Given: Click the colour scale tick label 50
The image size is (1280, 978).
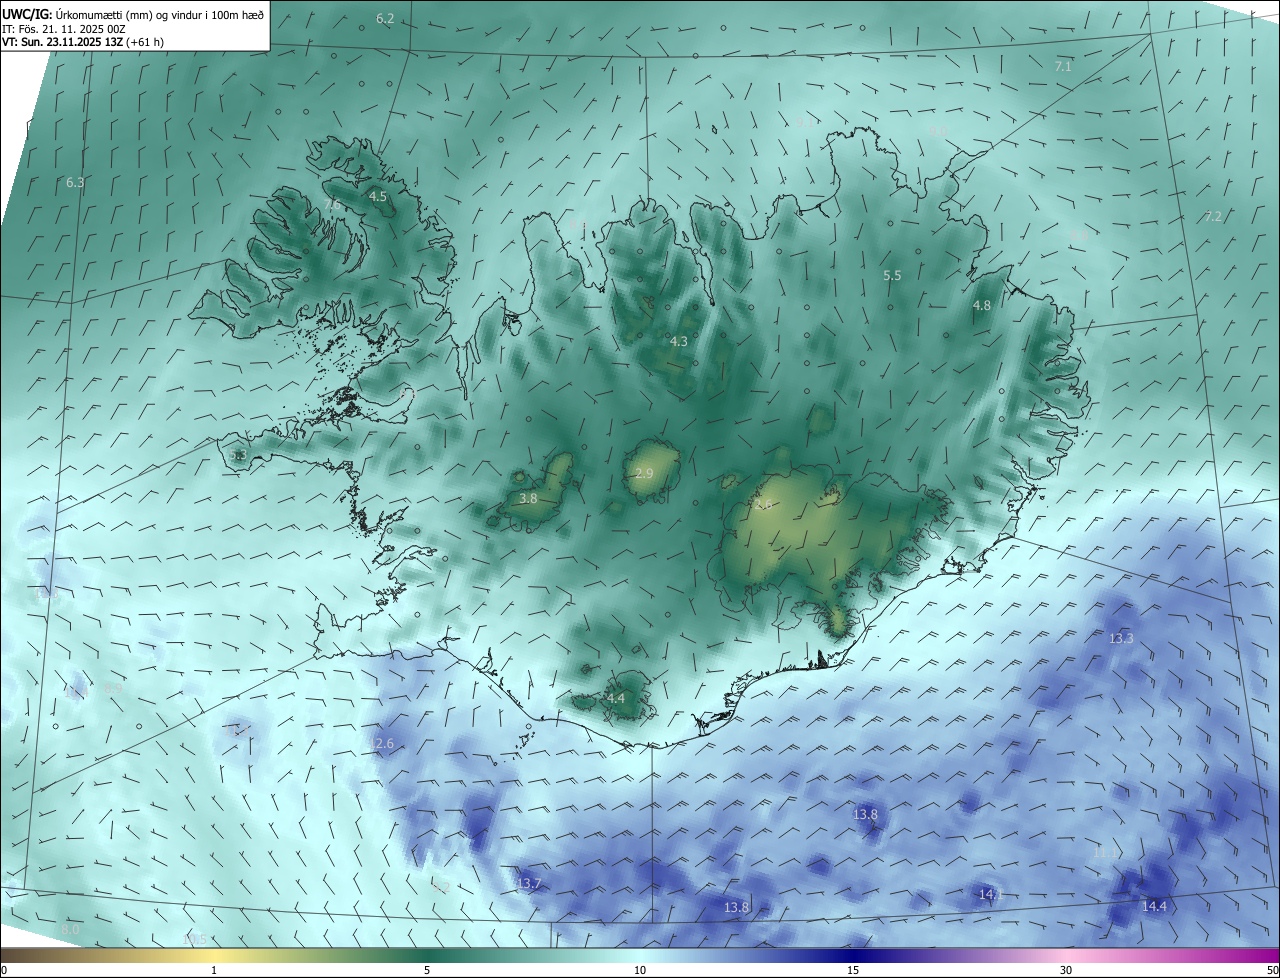Looking at the screenshot, I should [1272, 970].
